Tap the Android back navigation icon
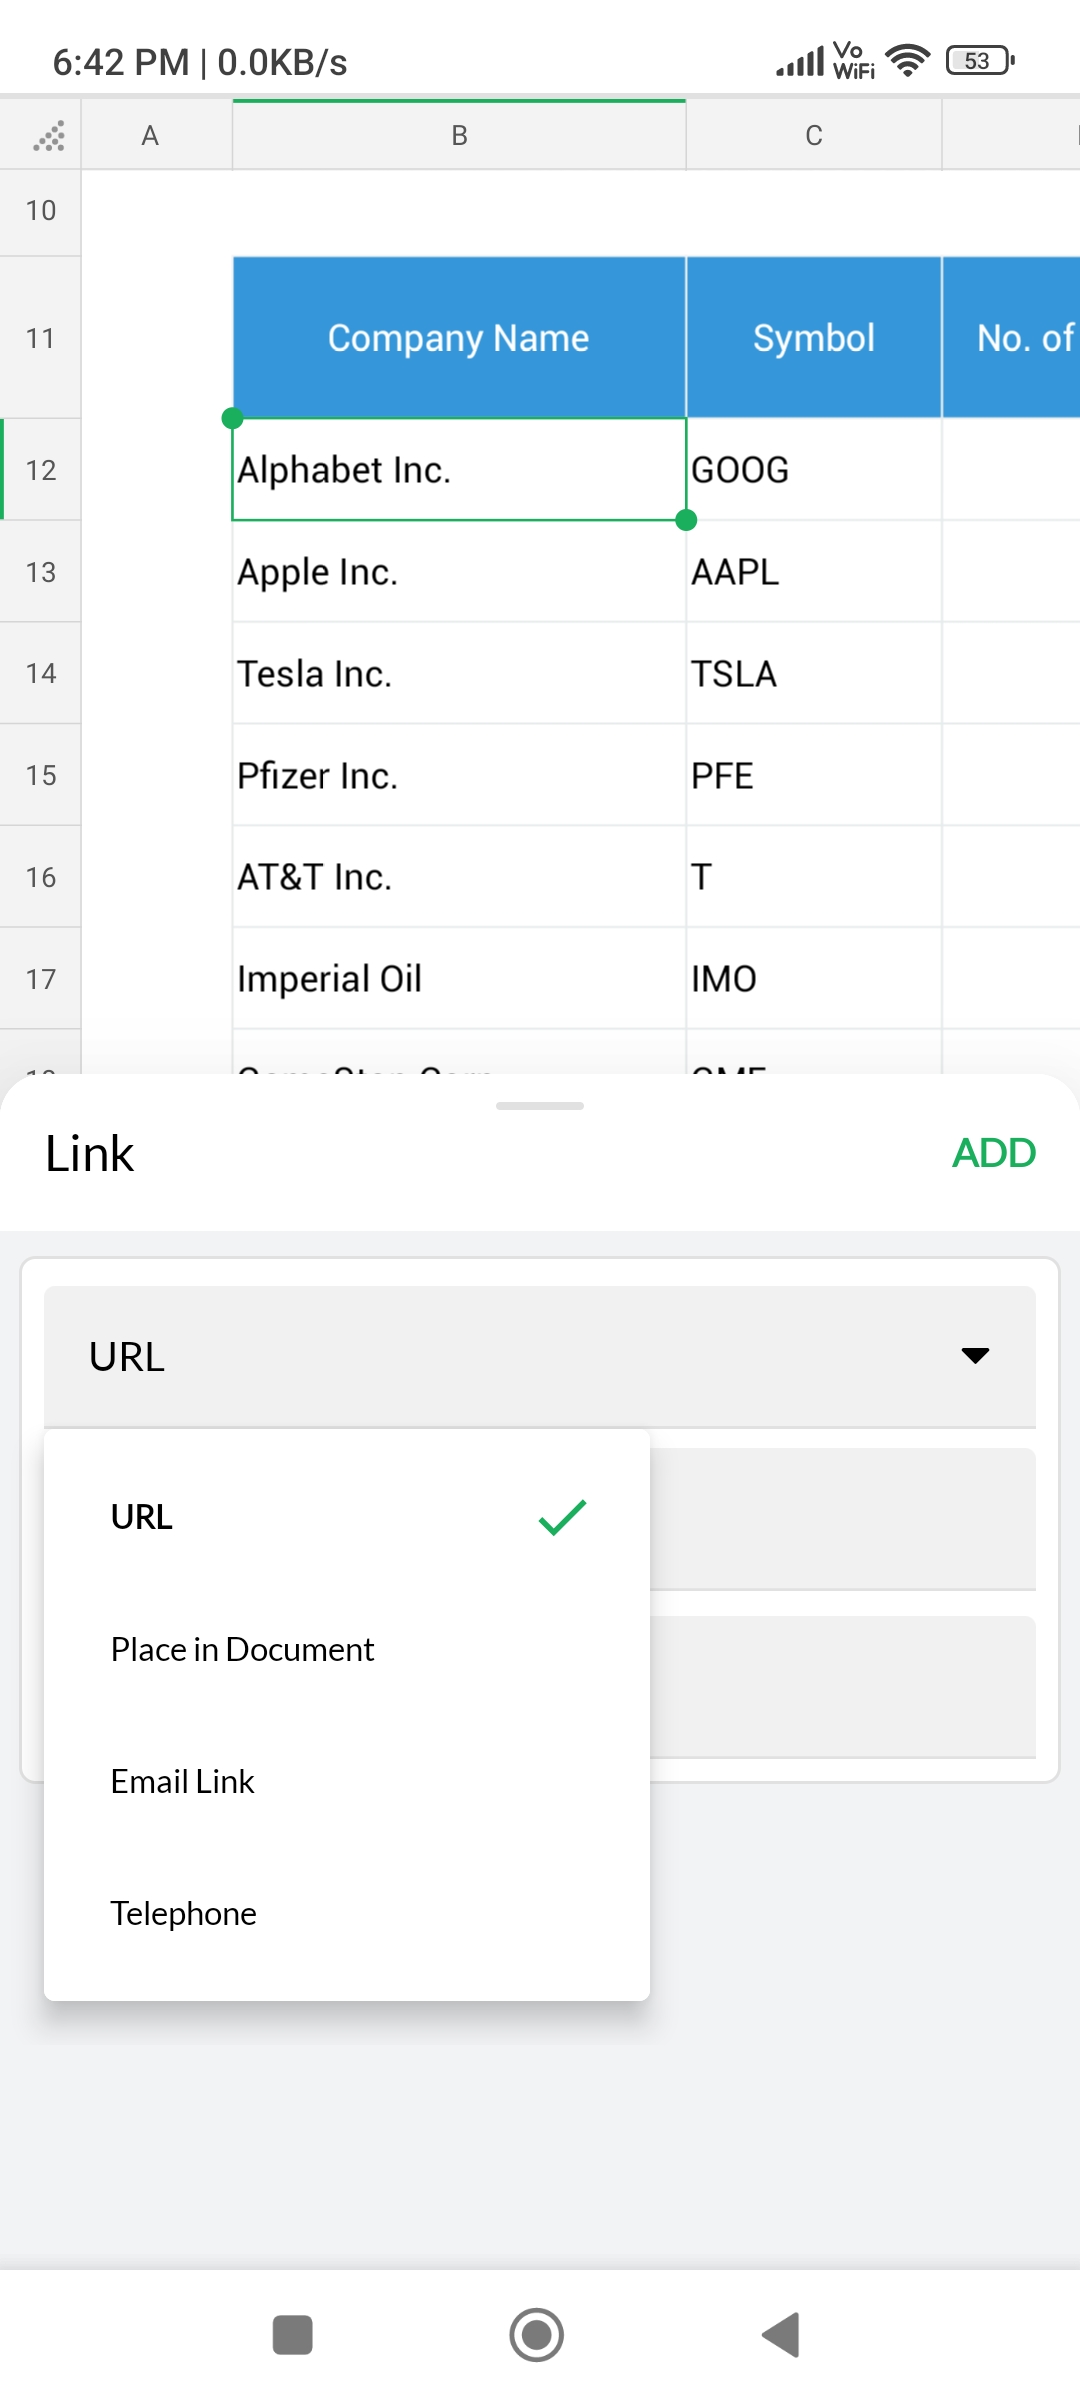 coord(782,2335)
